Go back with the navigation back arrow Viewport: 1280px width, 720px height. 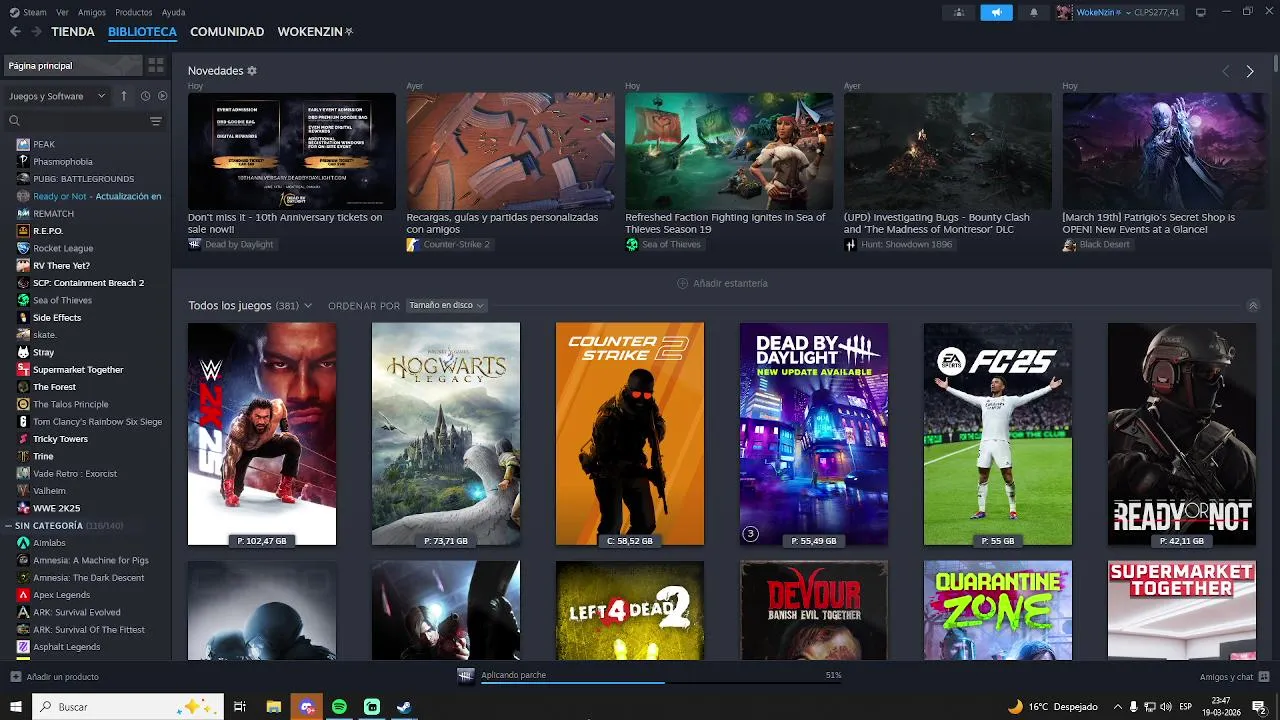pyautogui.click(x=15, y=32)
